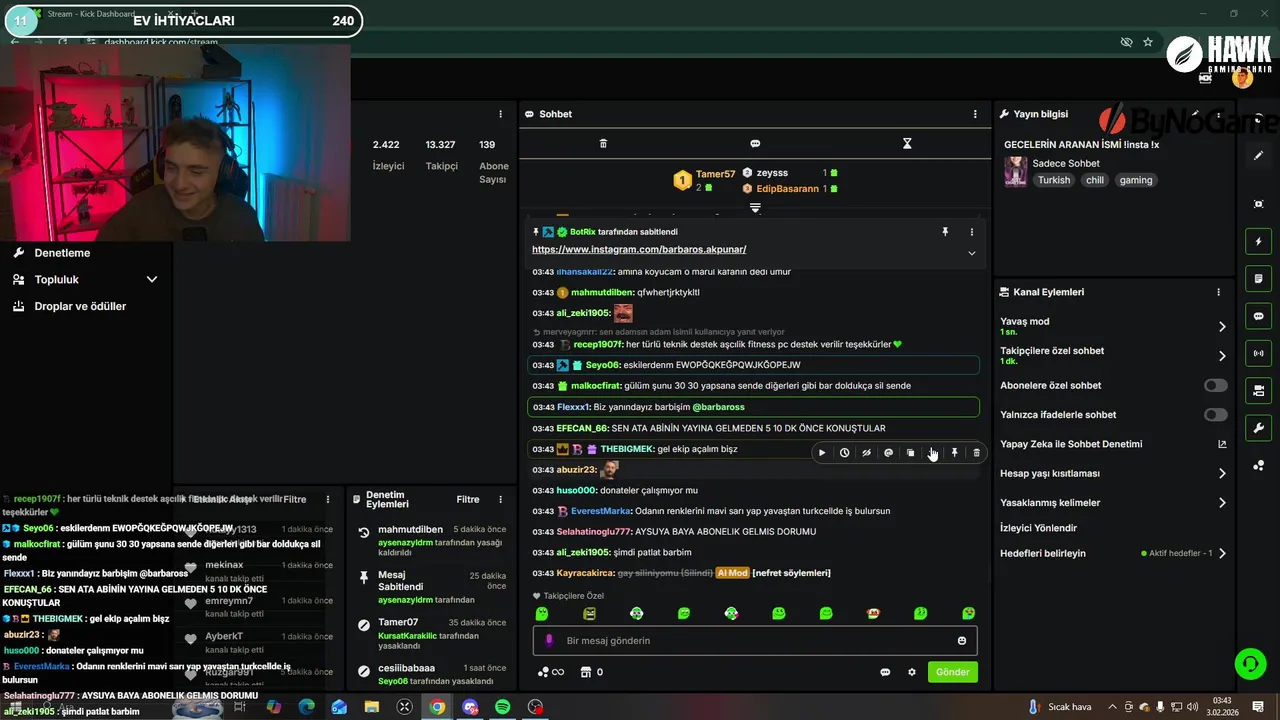Toggle broadcast signal widget in right sidebar

(x=1259, y=353)
